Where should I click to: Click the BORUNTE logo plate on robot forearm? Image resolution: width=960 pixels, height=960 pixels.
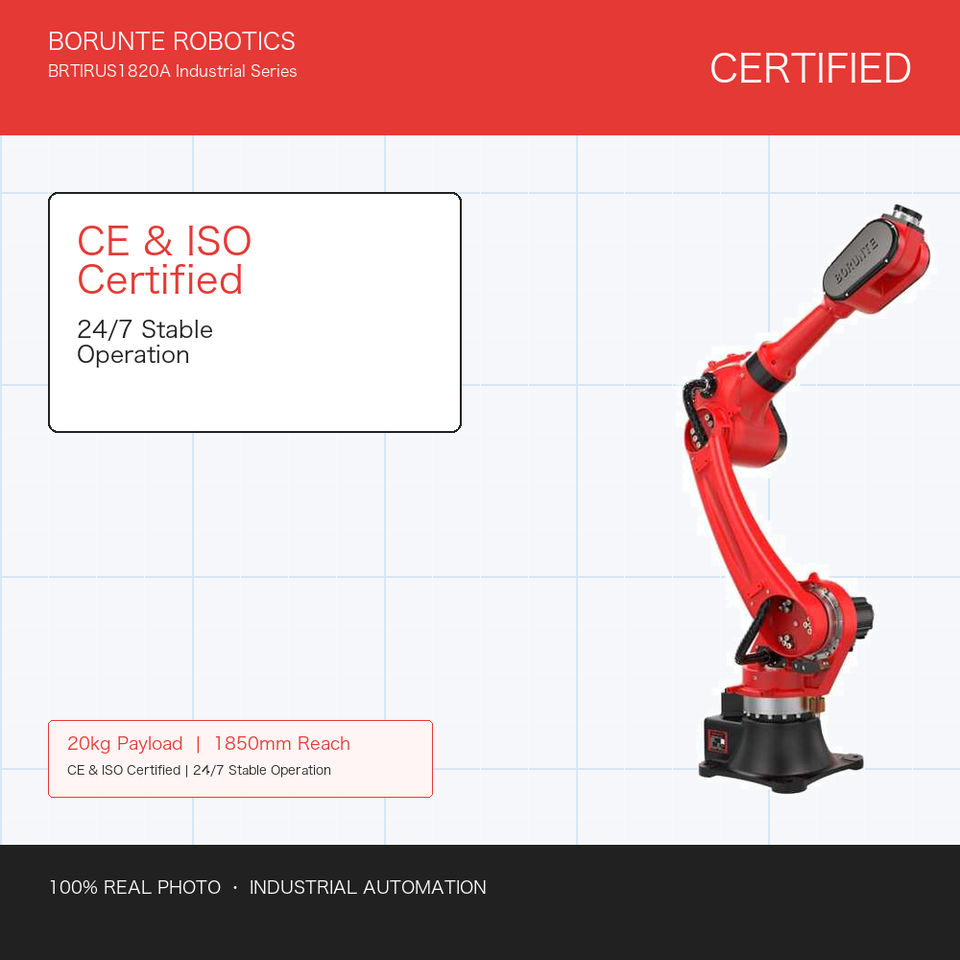pos(860,260)
